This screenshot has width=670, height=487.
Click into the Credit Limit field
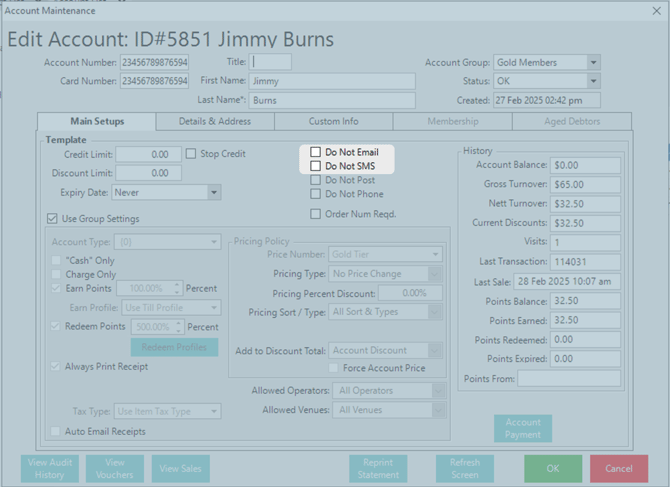coord(149,155)
